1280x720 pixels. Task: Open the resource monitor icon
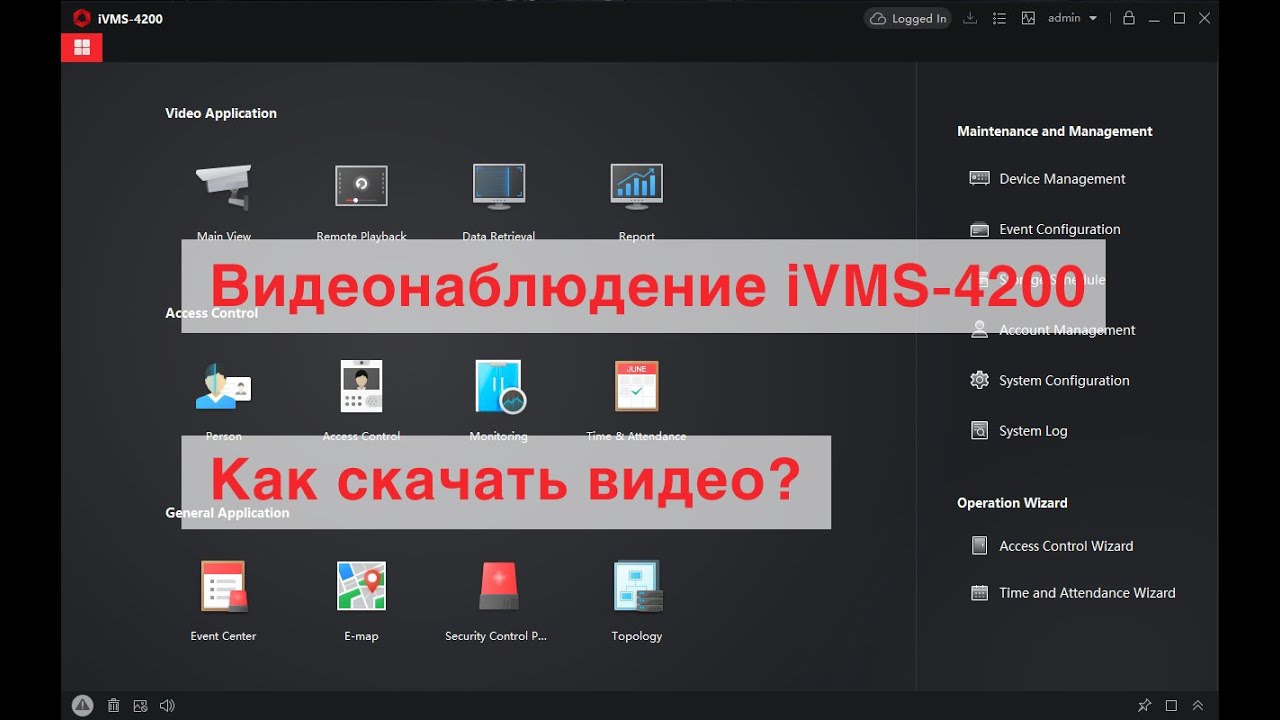(1028, 18)
